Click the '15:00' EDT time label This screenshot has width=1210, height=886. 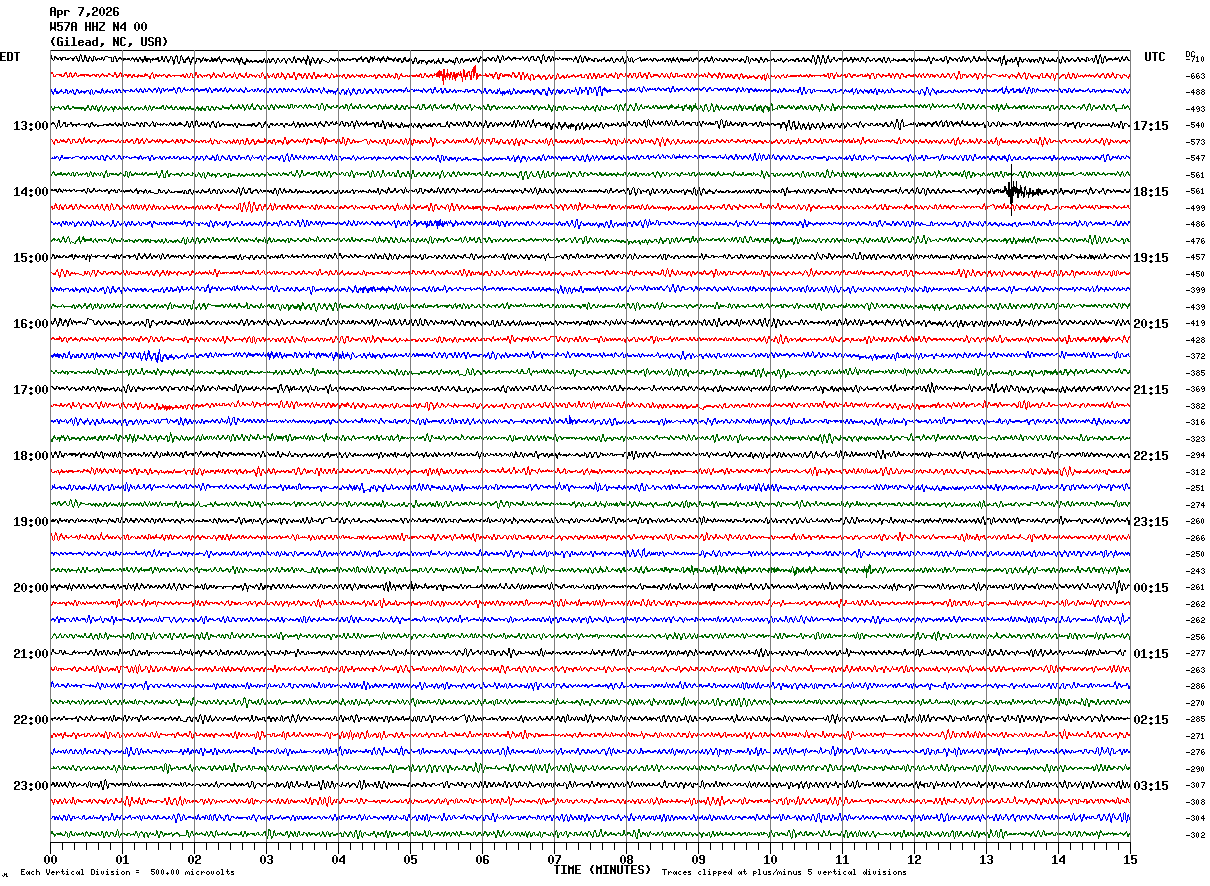point(30,258)
